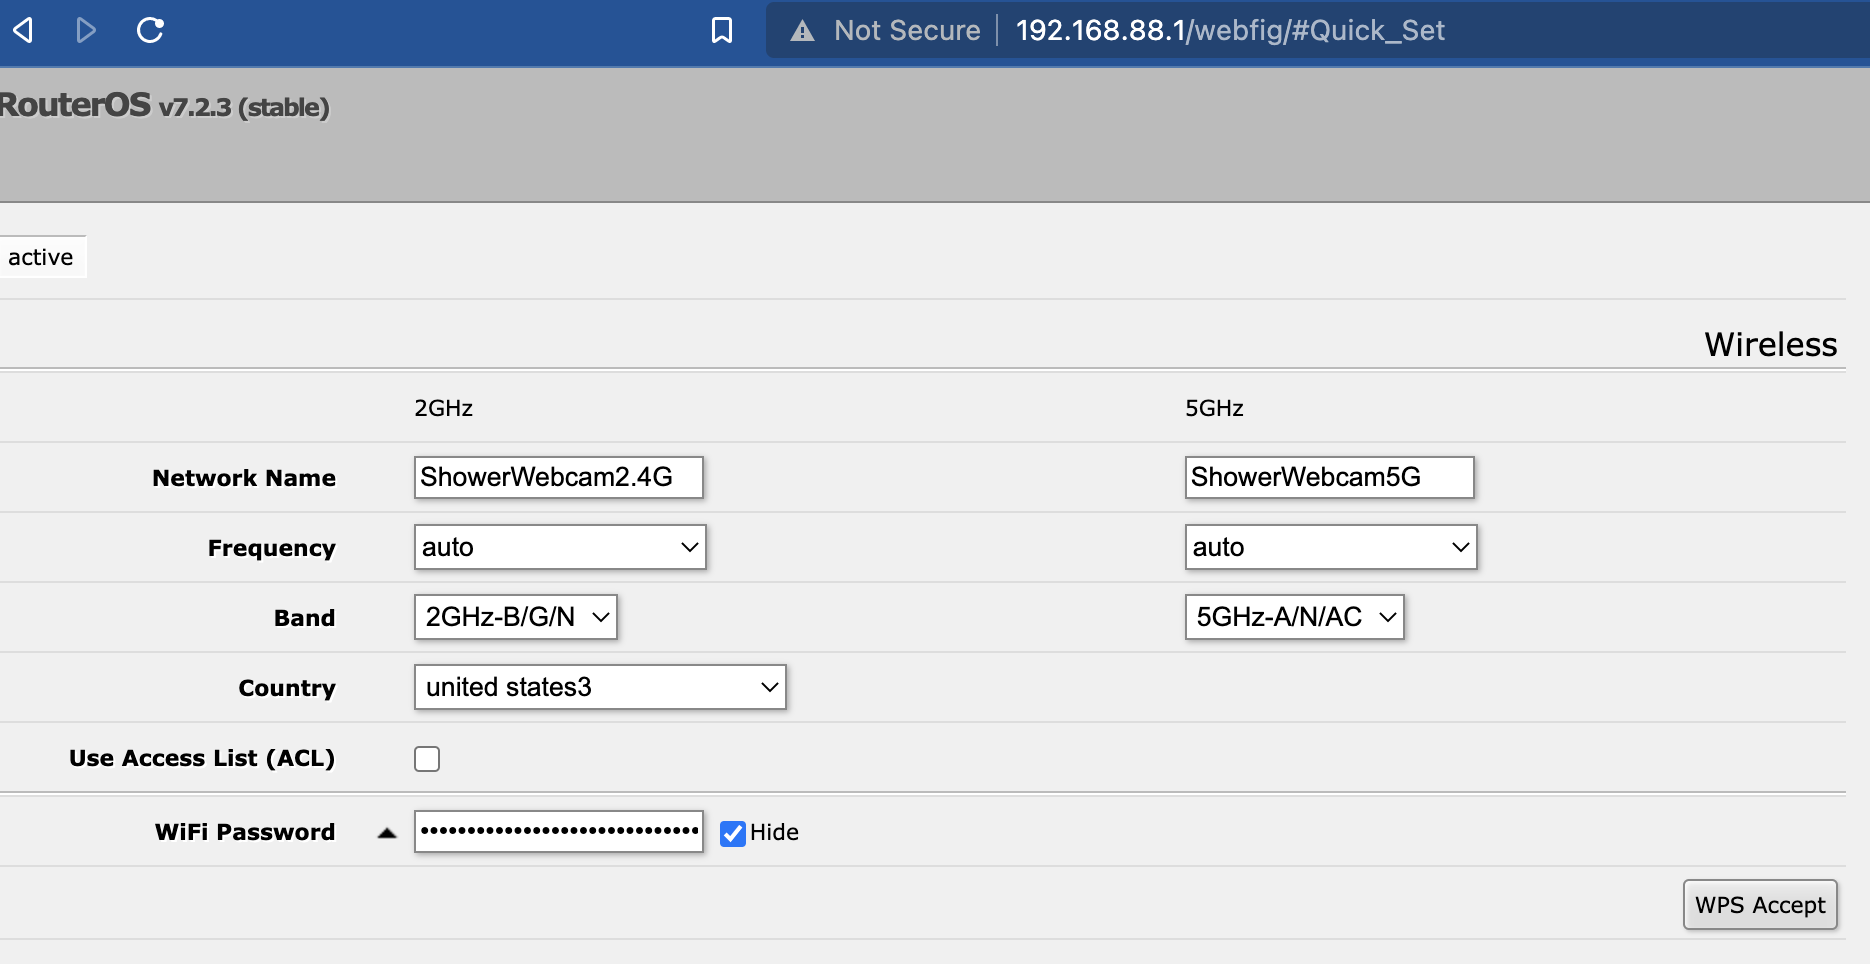Click the Not Secure warning triangle icon
The image size is (1870, 964).
800,31
